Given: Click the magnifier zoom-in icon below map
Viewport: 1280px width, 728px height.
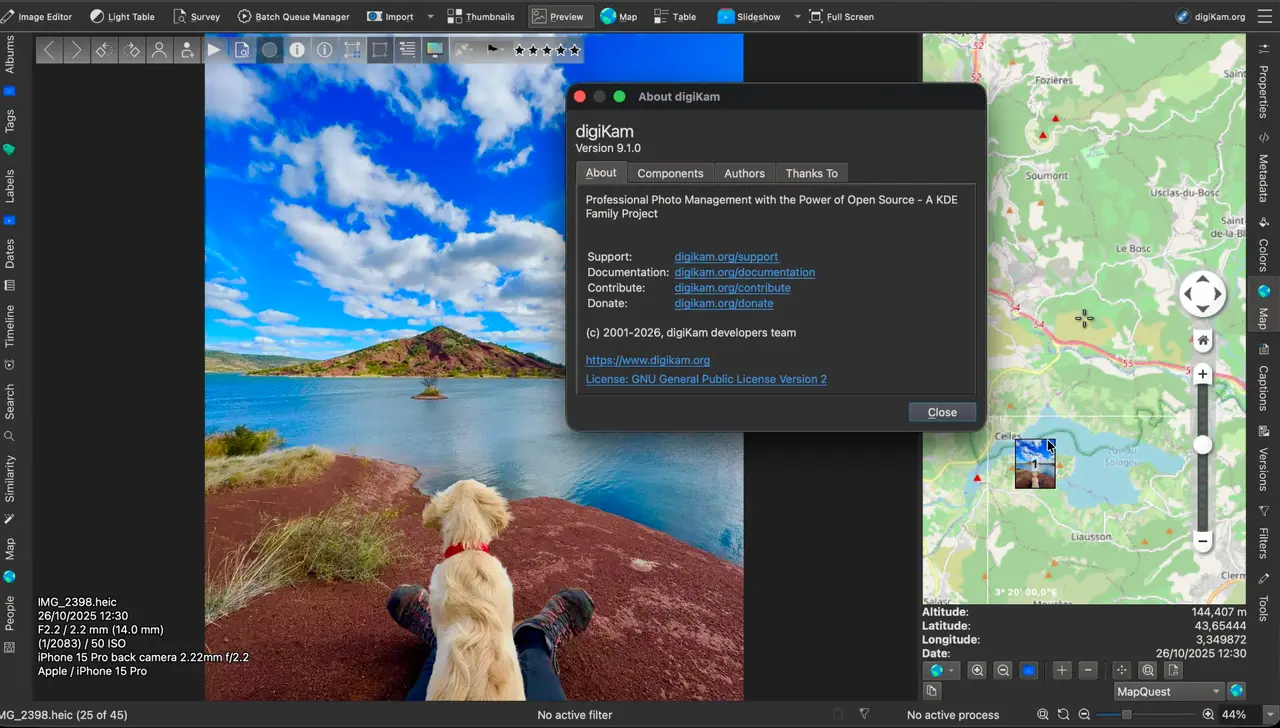Looking at the screenshot, I should click(977, 670).
